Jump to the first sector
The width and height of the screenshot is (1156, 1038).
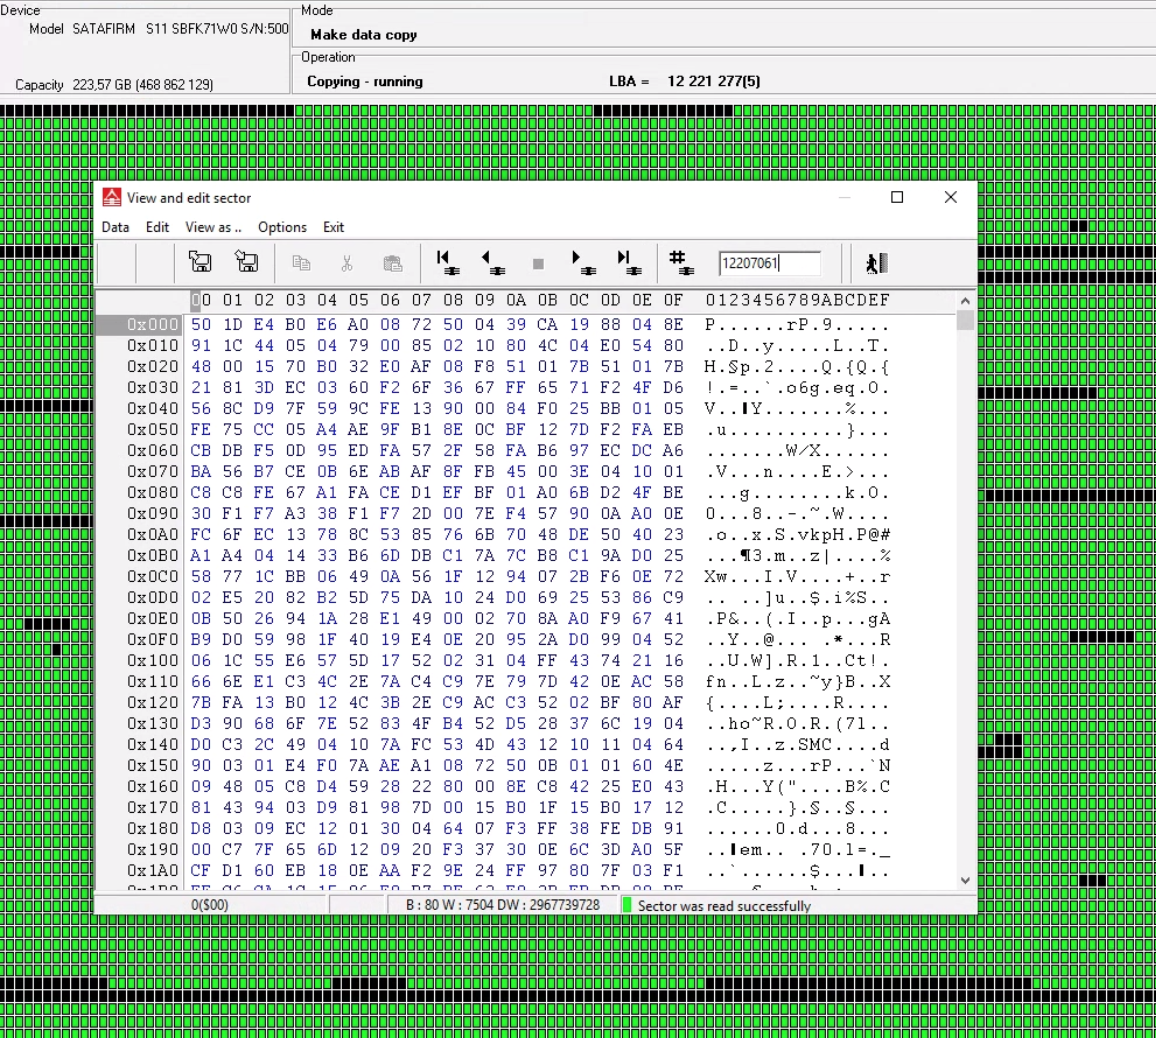pyautogui.click(x=447, y=262)
